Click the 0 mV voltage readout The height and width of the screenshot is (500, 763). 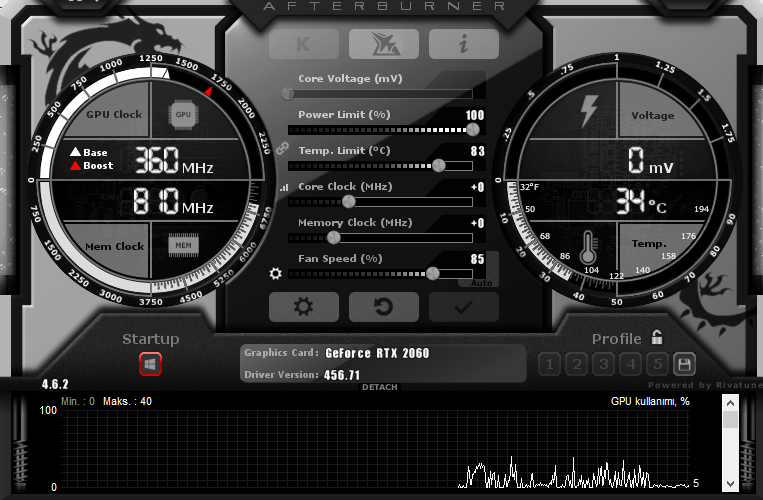pyautogui.click(x=651, y=161)
